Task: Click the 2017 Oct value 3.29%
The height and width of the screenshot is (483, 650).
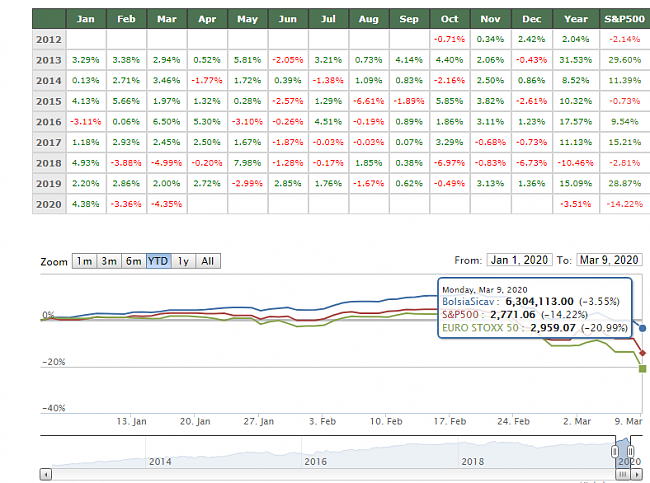Action: coord(450,142)
